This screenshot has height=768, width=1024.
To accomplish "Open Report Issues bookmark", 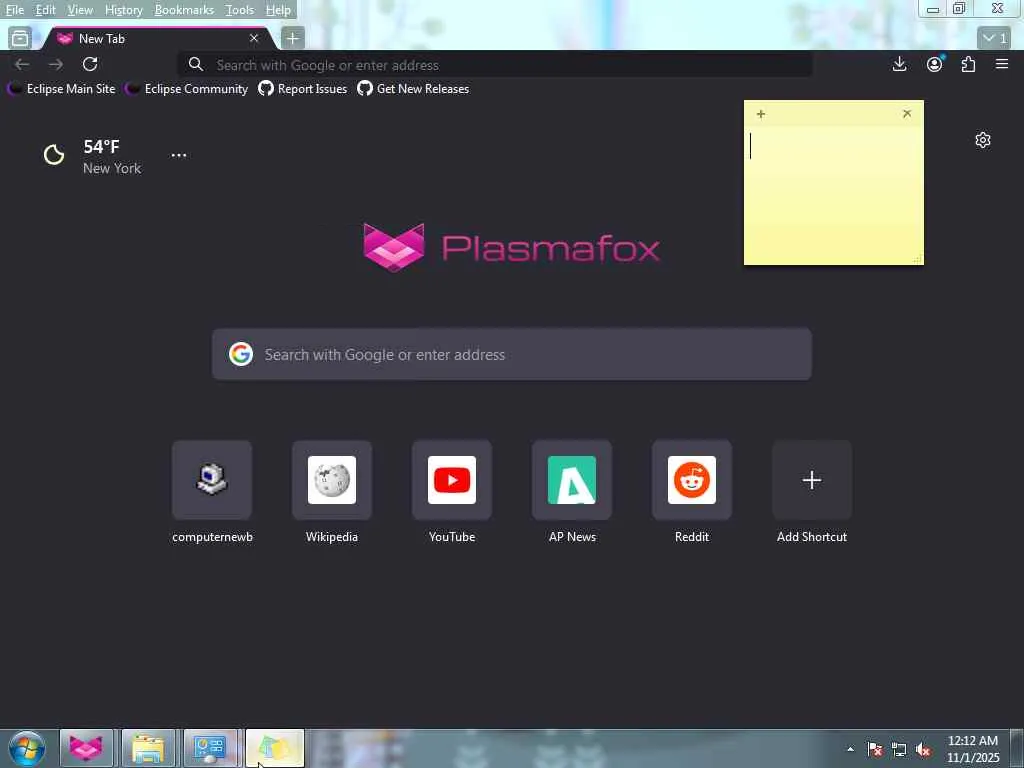I will [302, 89].
